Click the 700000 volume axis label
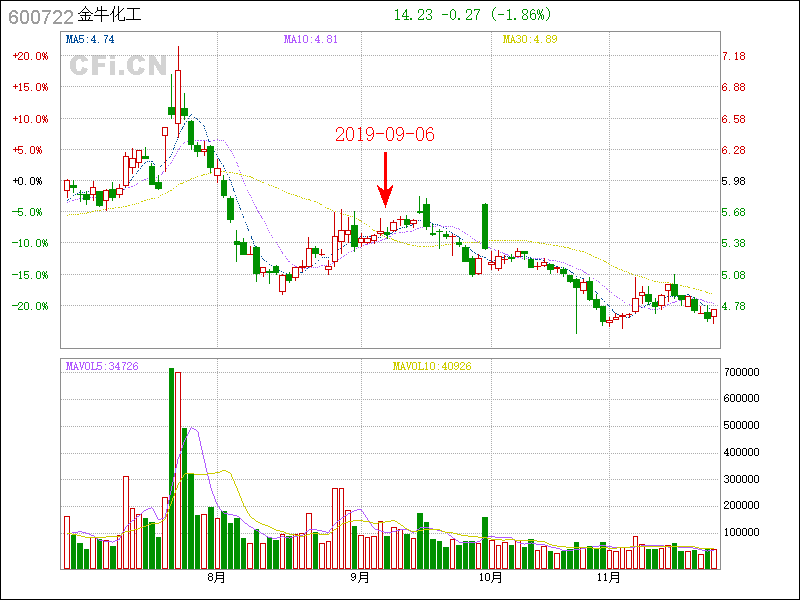This screenshot has height=600, width=800. click(x=744, y=372)
